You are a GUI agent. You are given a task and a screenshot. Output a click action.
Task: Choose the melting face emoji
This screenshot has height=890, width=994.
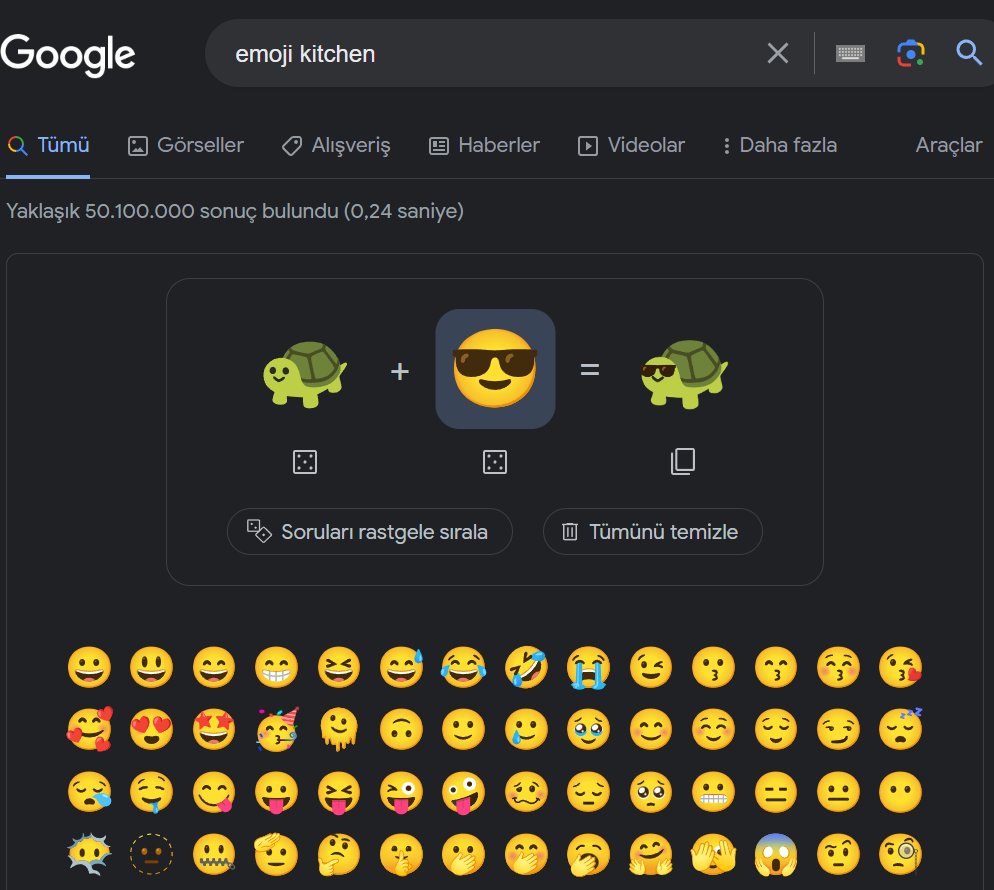pyautogui.click(x=339, y=729)
